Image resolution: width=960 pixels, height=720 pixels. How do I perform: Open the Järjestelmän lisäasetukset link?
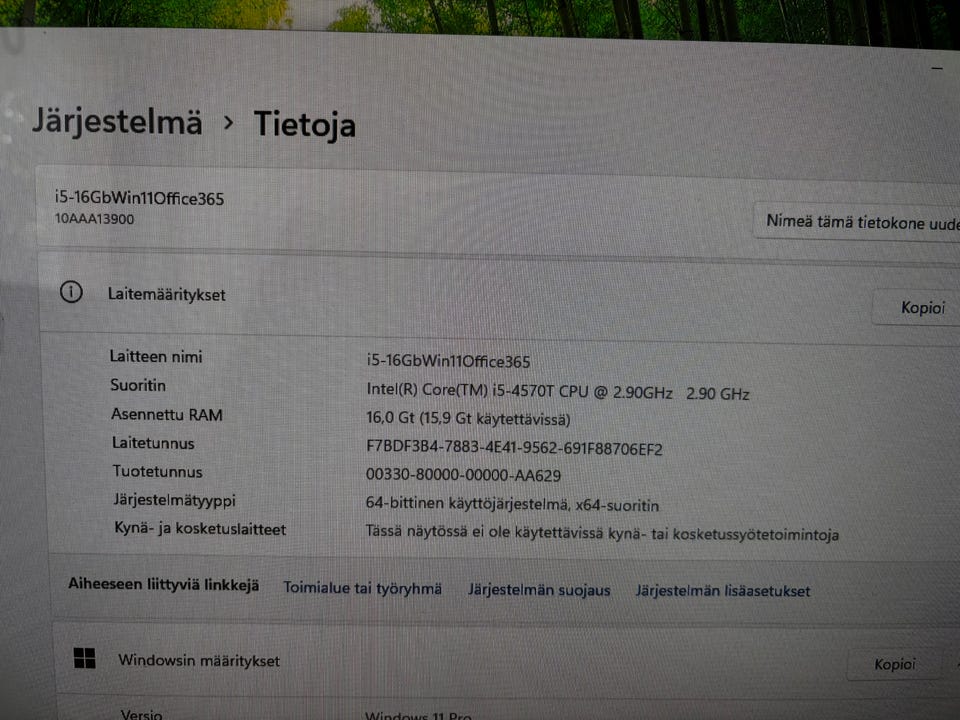pyautogui.click(x=722, y=591)
